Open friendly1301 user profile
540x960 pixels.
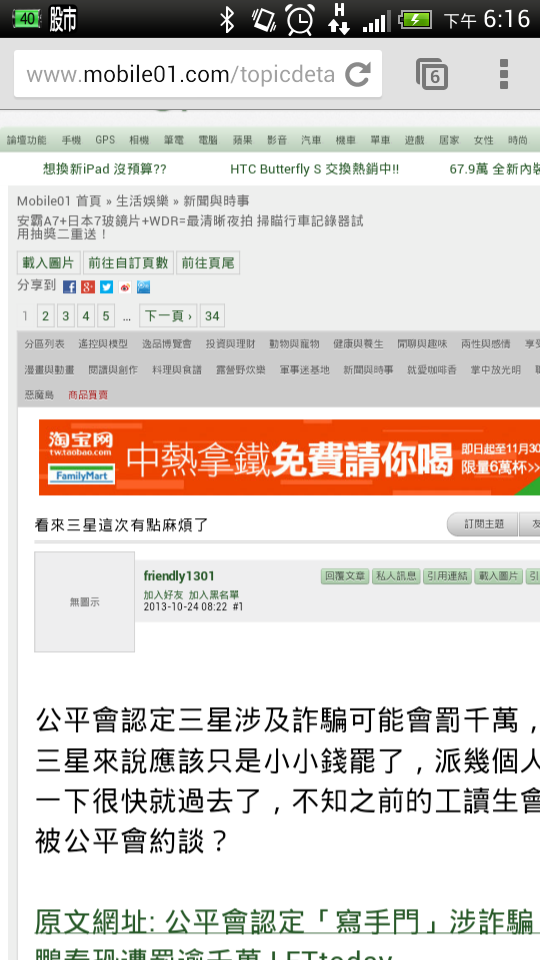(179, 576)
